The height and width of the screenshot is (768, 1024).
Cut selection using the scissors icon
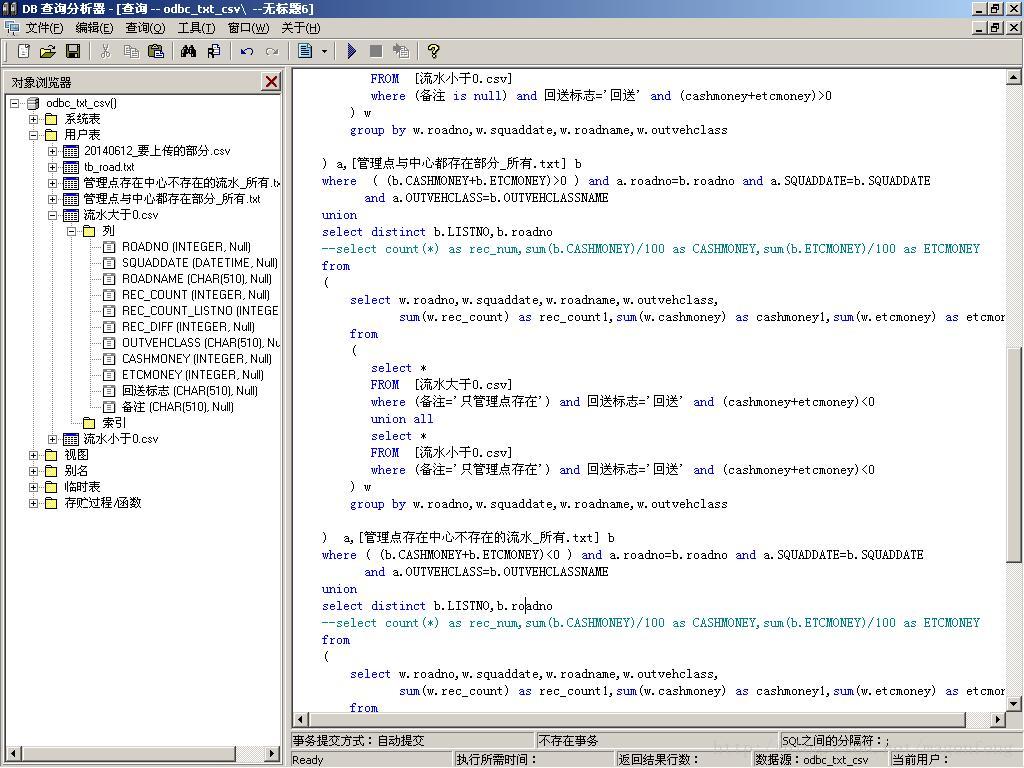click(x=105, y=51)
